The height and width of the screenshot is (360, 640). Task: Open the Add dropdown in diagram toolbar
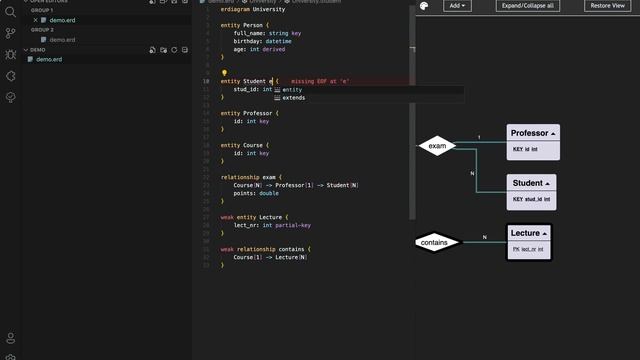(457, 6)
